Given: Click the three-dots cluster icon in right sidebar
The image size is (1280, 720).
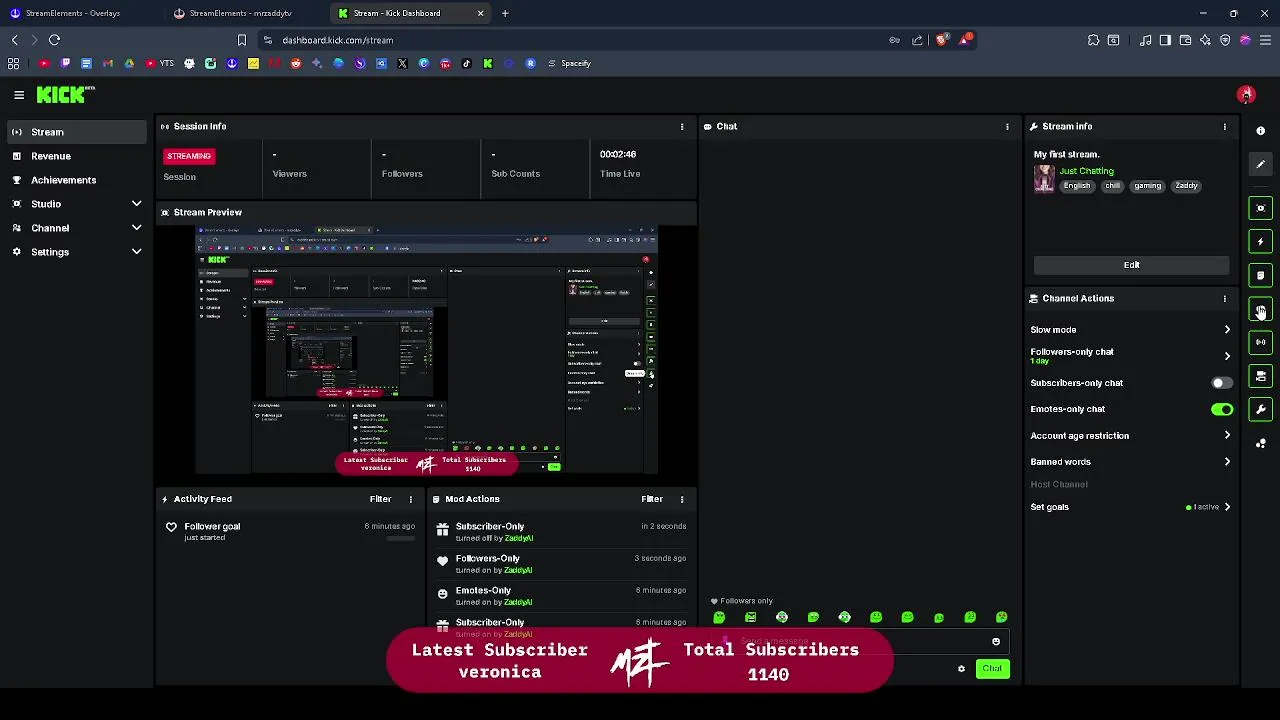Looking at the screenshot, I should (1261, 443).
